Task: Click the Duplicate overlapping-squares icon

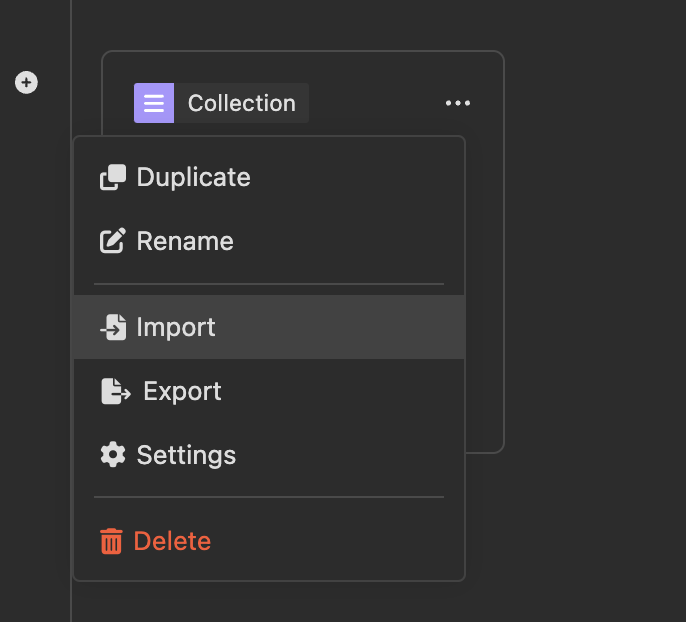Action: click(x=113, y=178)
